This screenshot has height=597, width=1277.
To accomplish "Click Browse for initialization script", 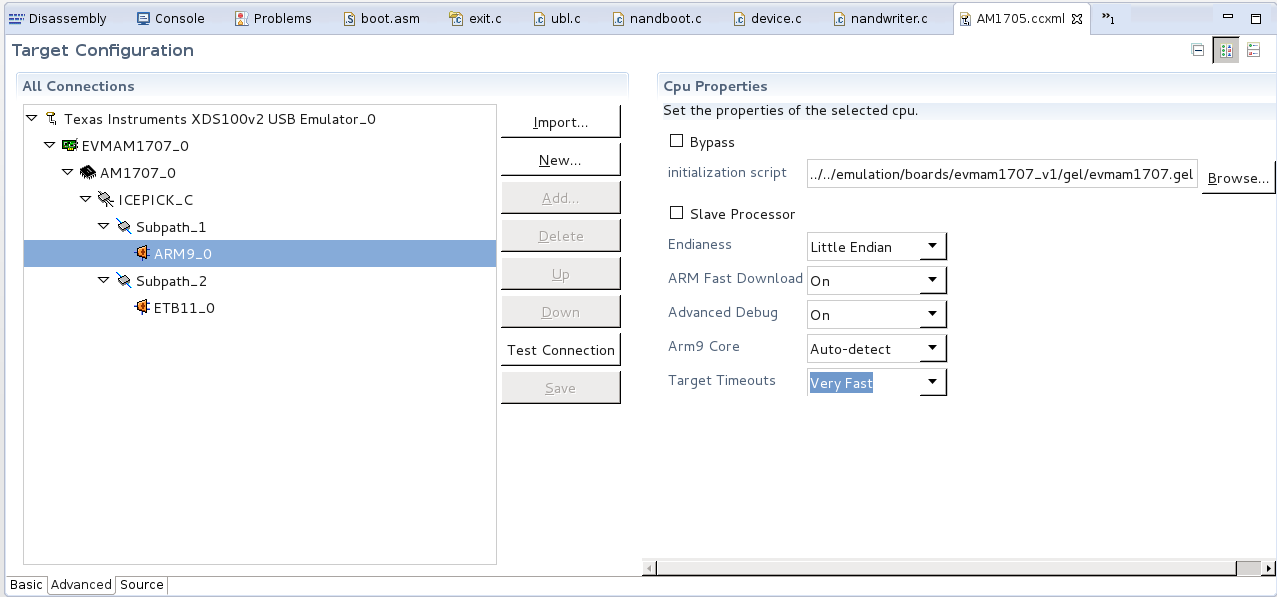I will click(1238, 178).
